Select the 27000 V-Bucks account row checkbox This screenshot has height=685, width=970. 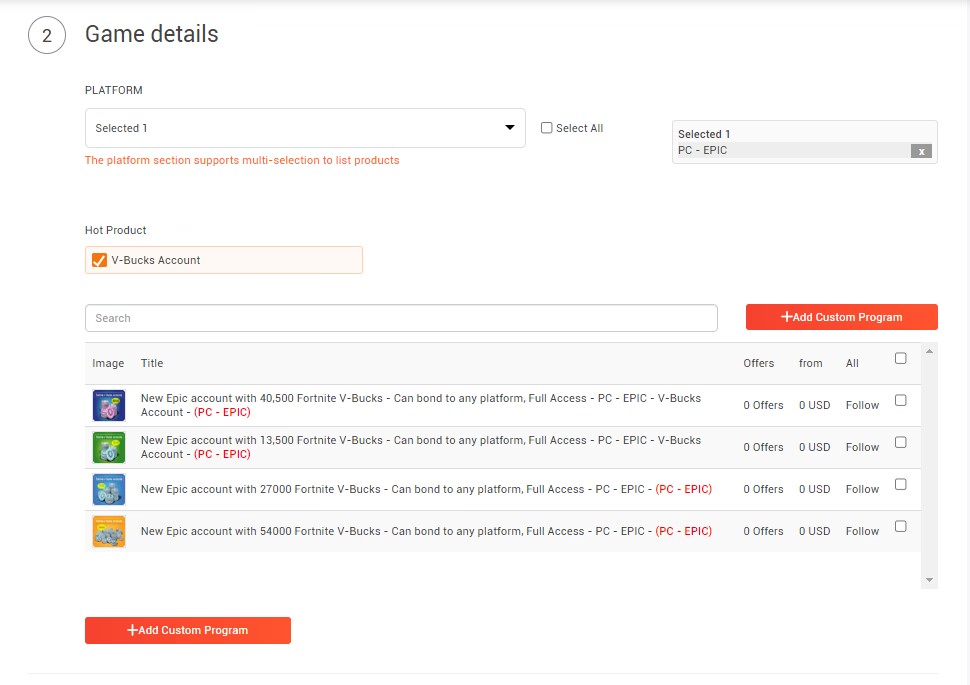901,485
